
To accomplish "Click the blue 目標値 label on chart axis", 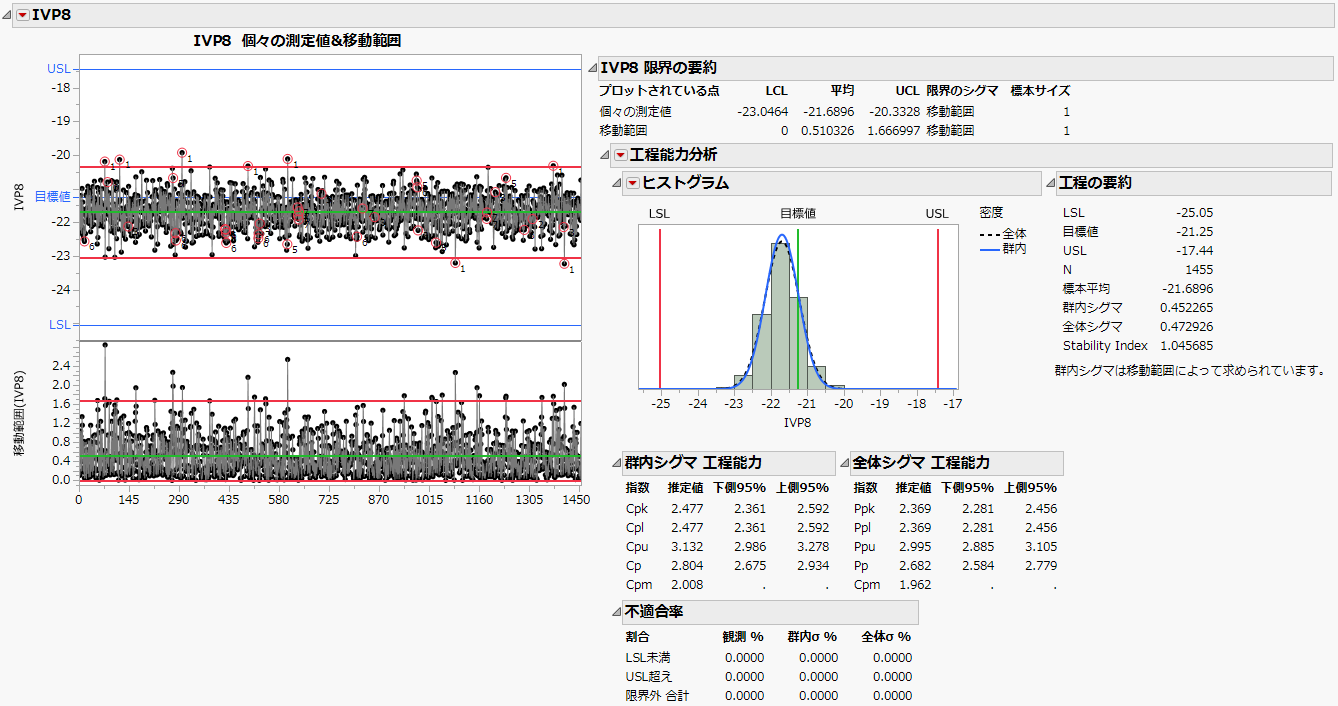I will [x=53, y=197].
